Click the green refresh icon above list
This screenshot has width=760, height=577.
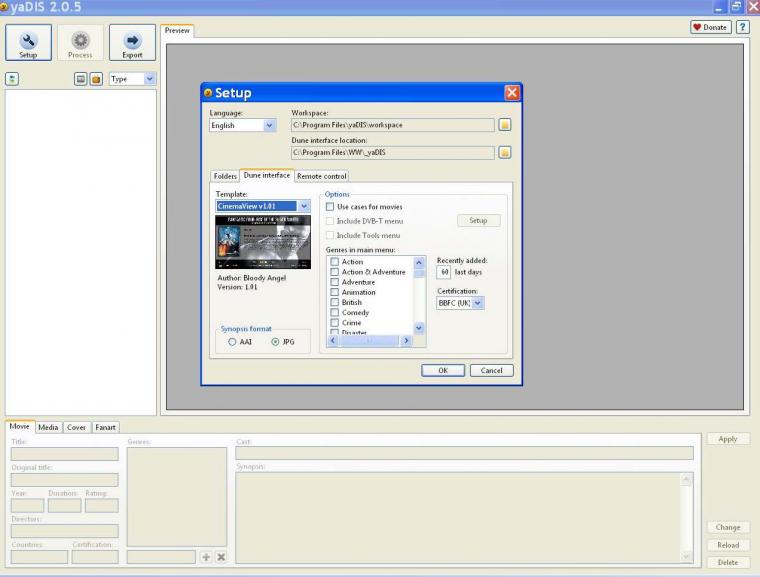12,79
